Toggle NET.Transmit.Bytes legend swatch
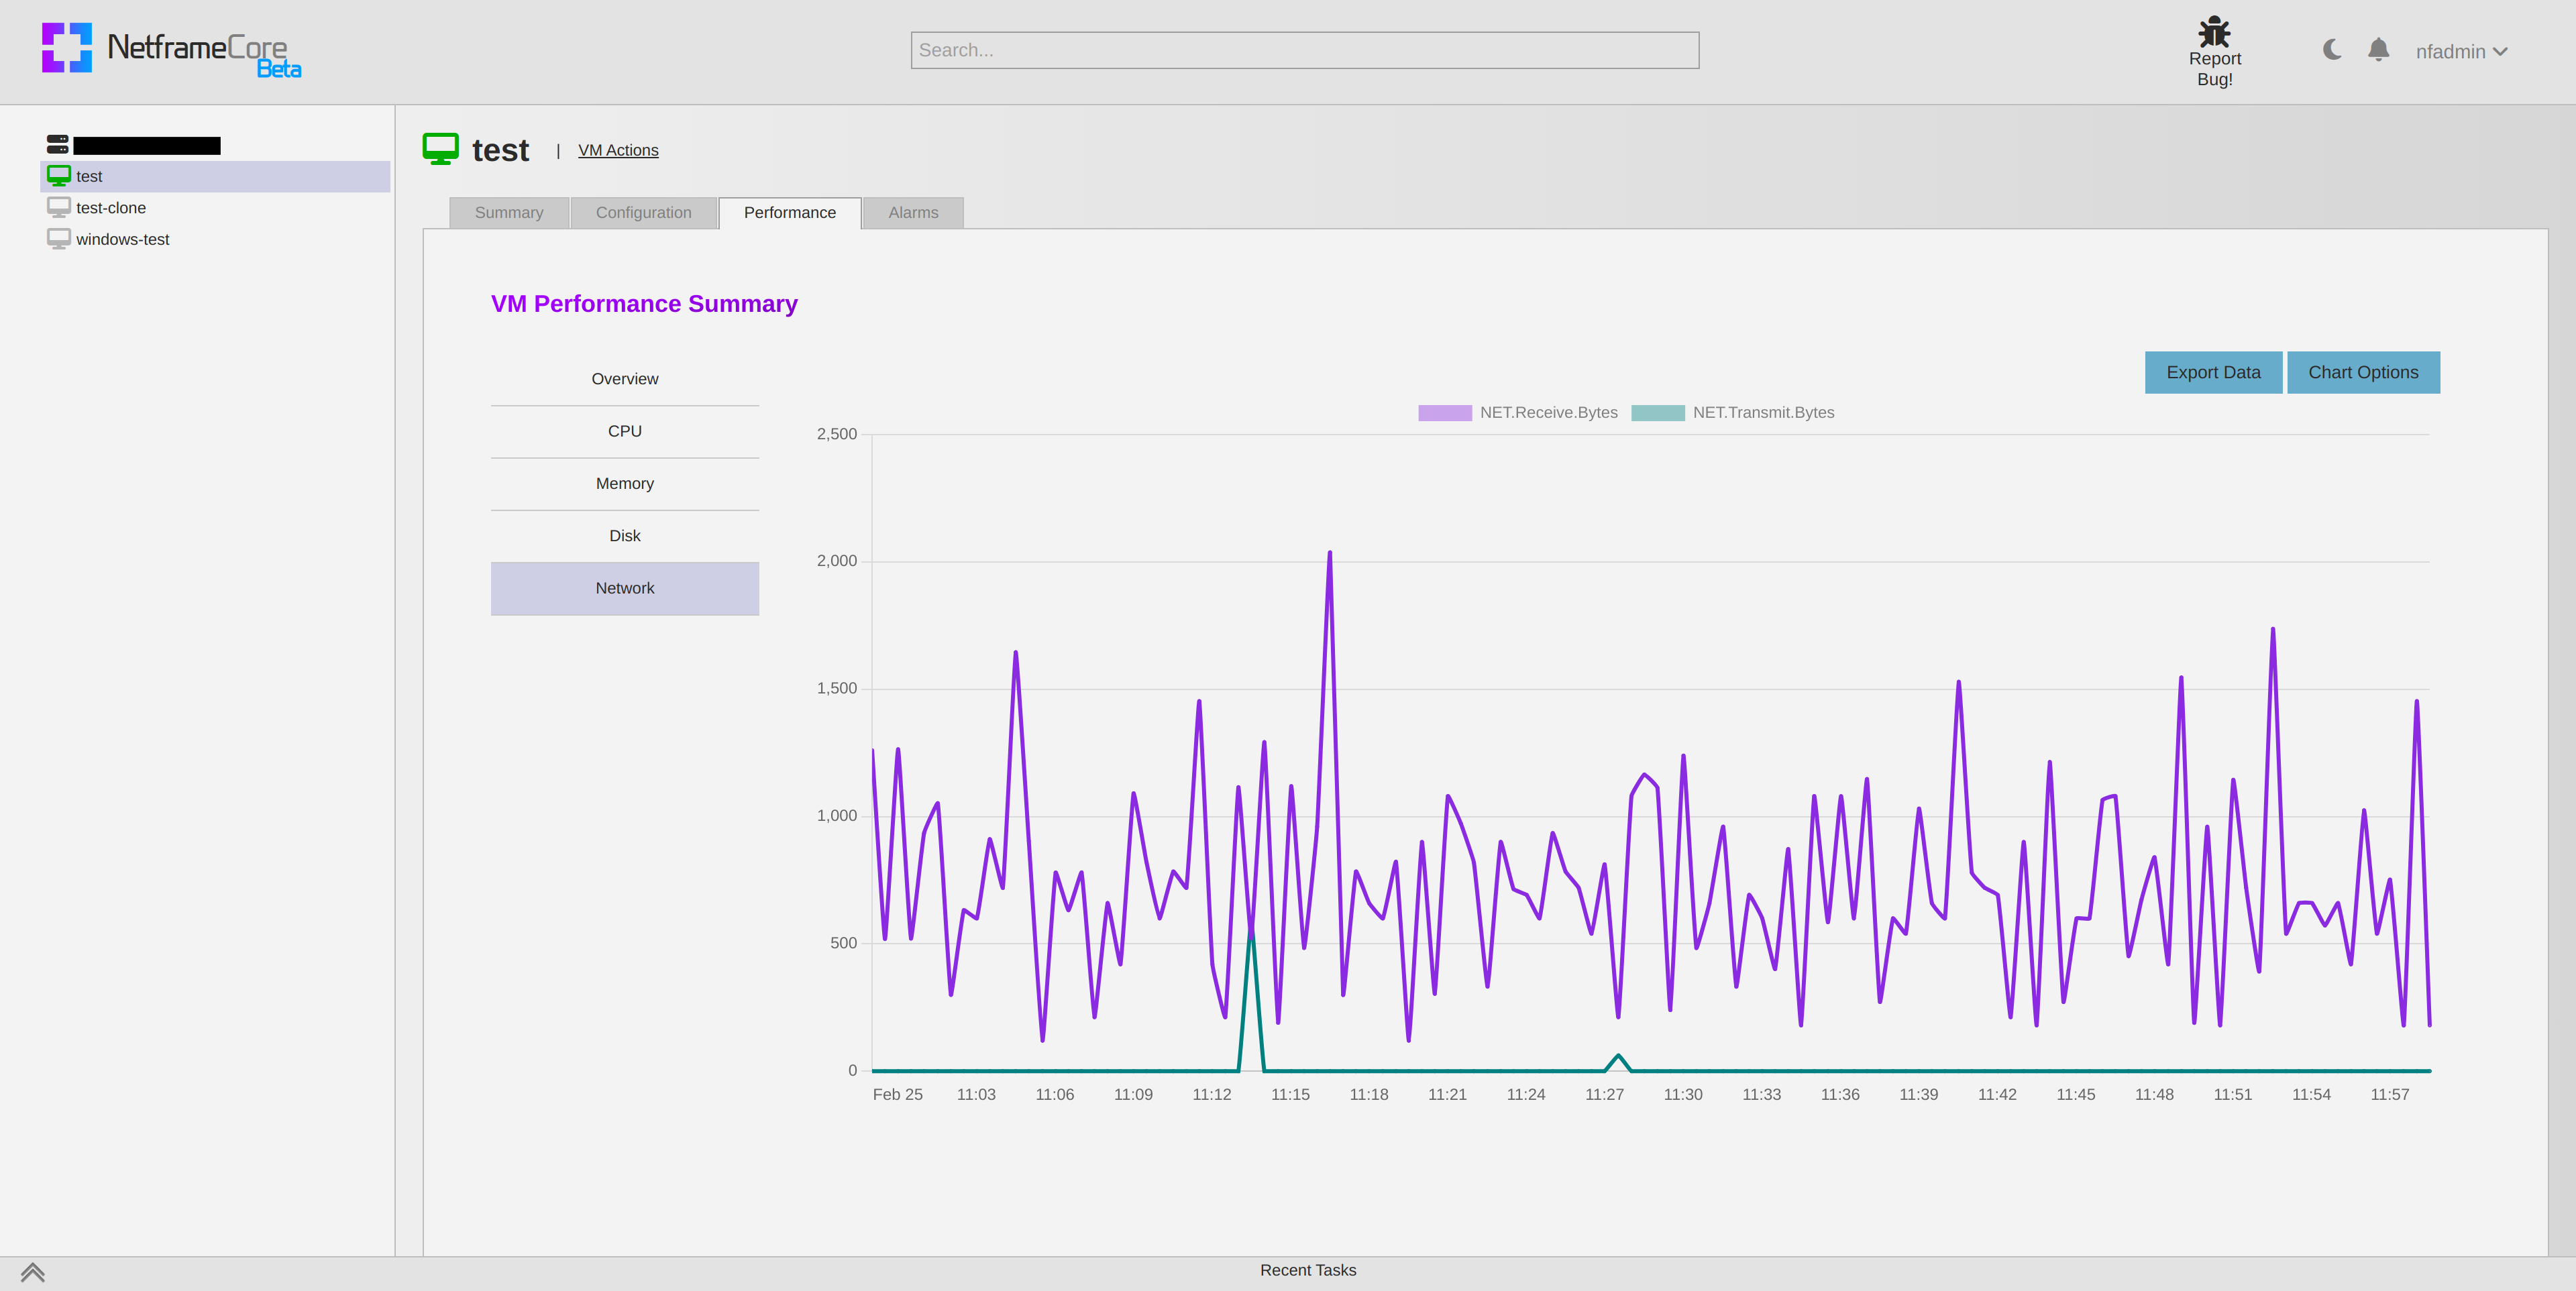The image size is (2576, 1291). (x=1657, y=413)
